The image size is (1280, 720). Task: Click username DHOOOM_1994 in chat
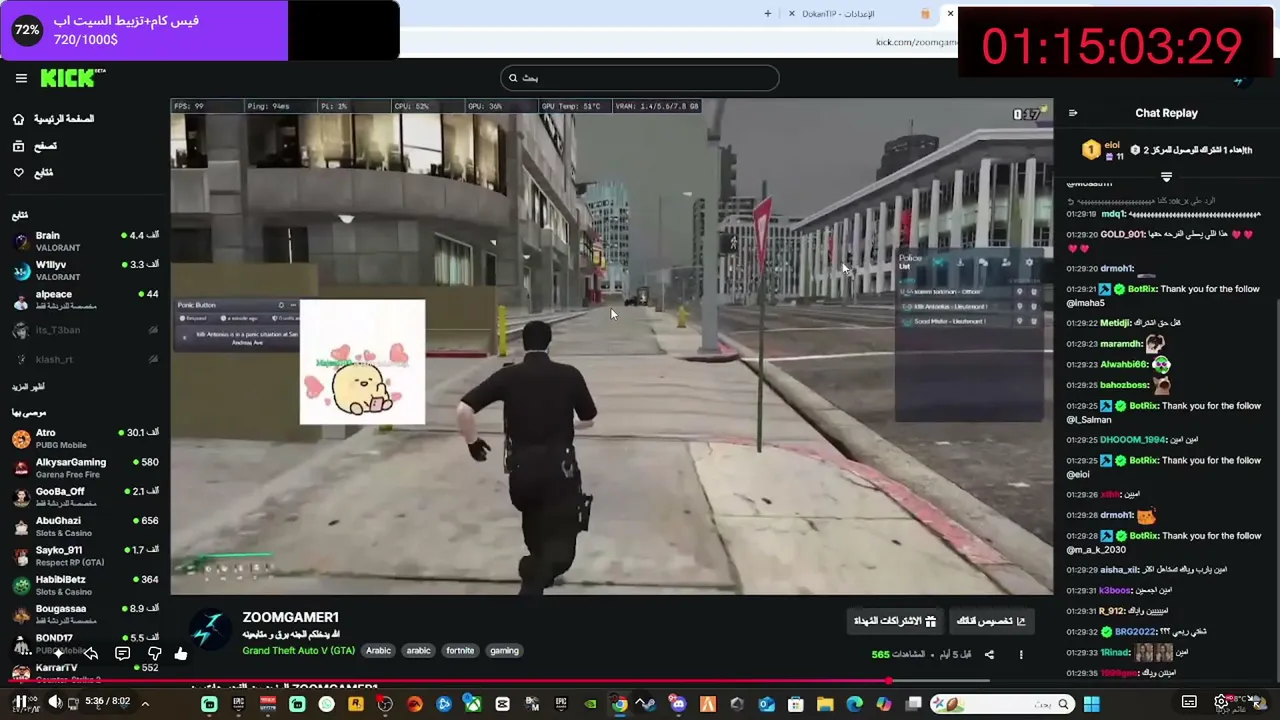click(x=1133, y=440)
